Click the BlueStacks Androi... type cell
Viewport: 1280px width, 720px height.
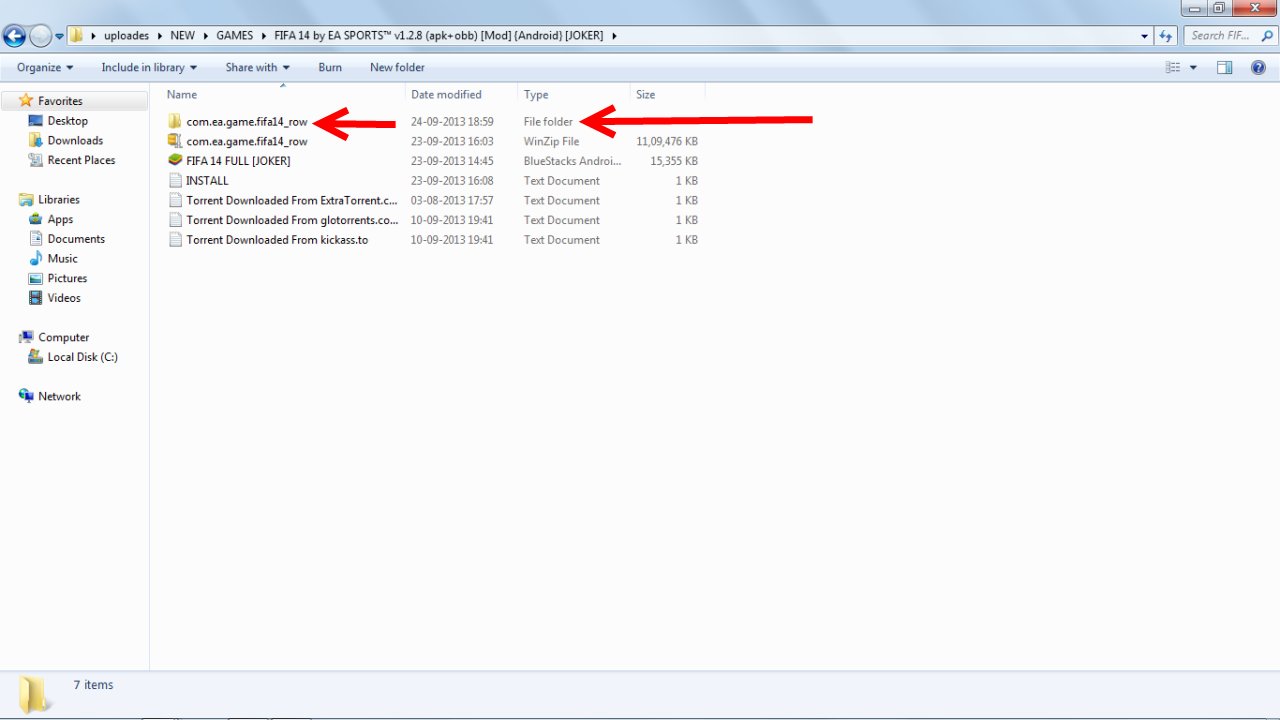[x=572, y=161]
